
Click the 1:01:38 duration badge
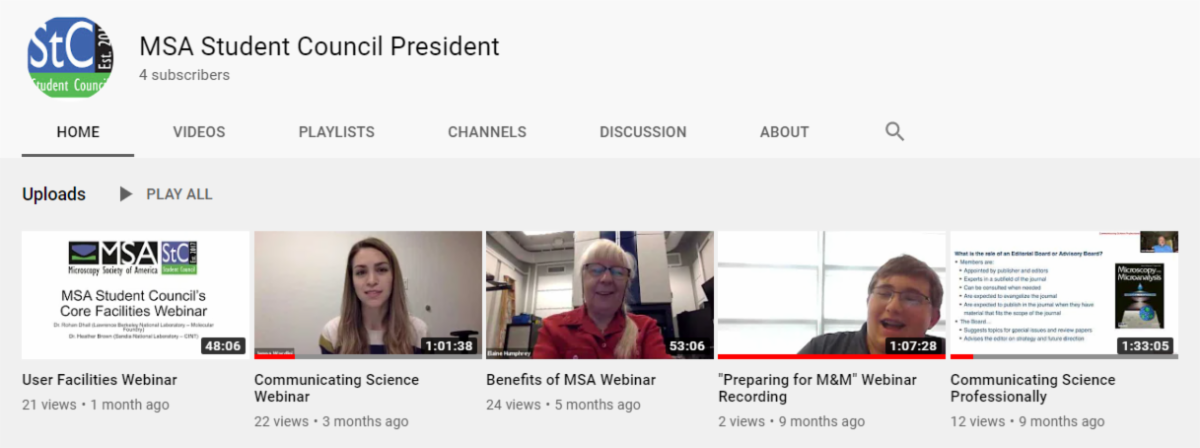tap(449, 346)
